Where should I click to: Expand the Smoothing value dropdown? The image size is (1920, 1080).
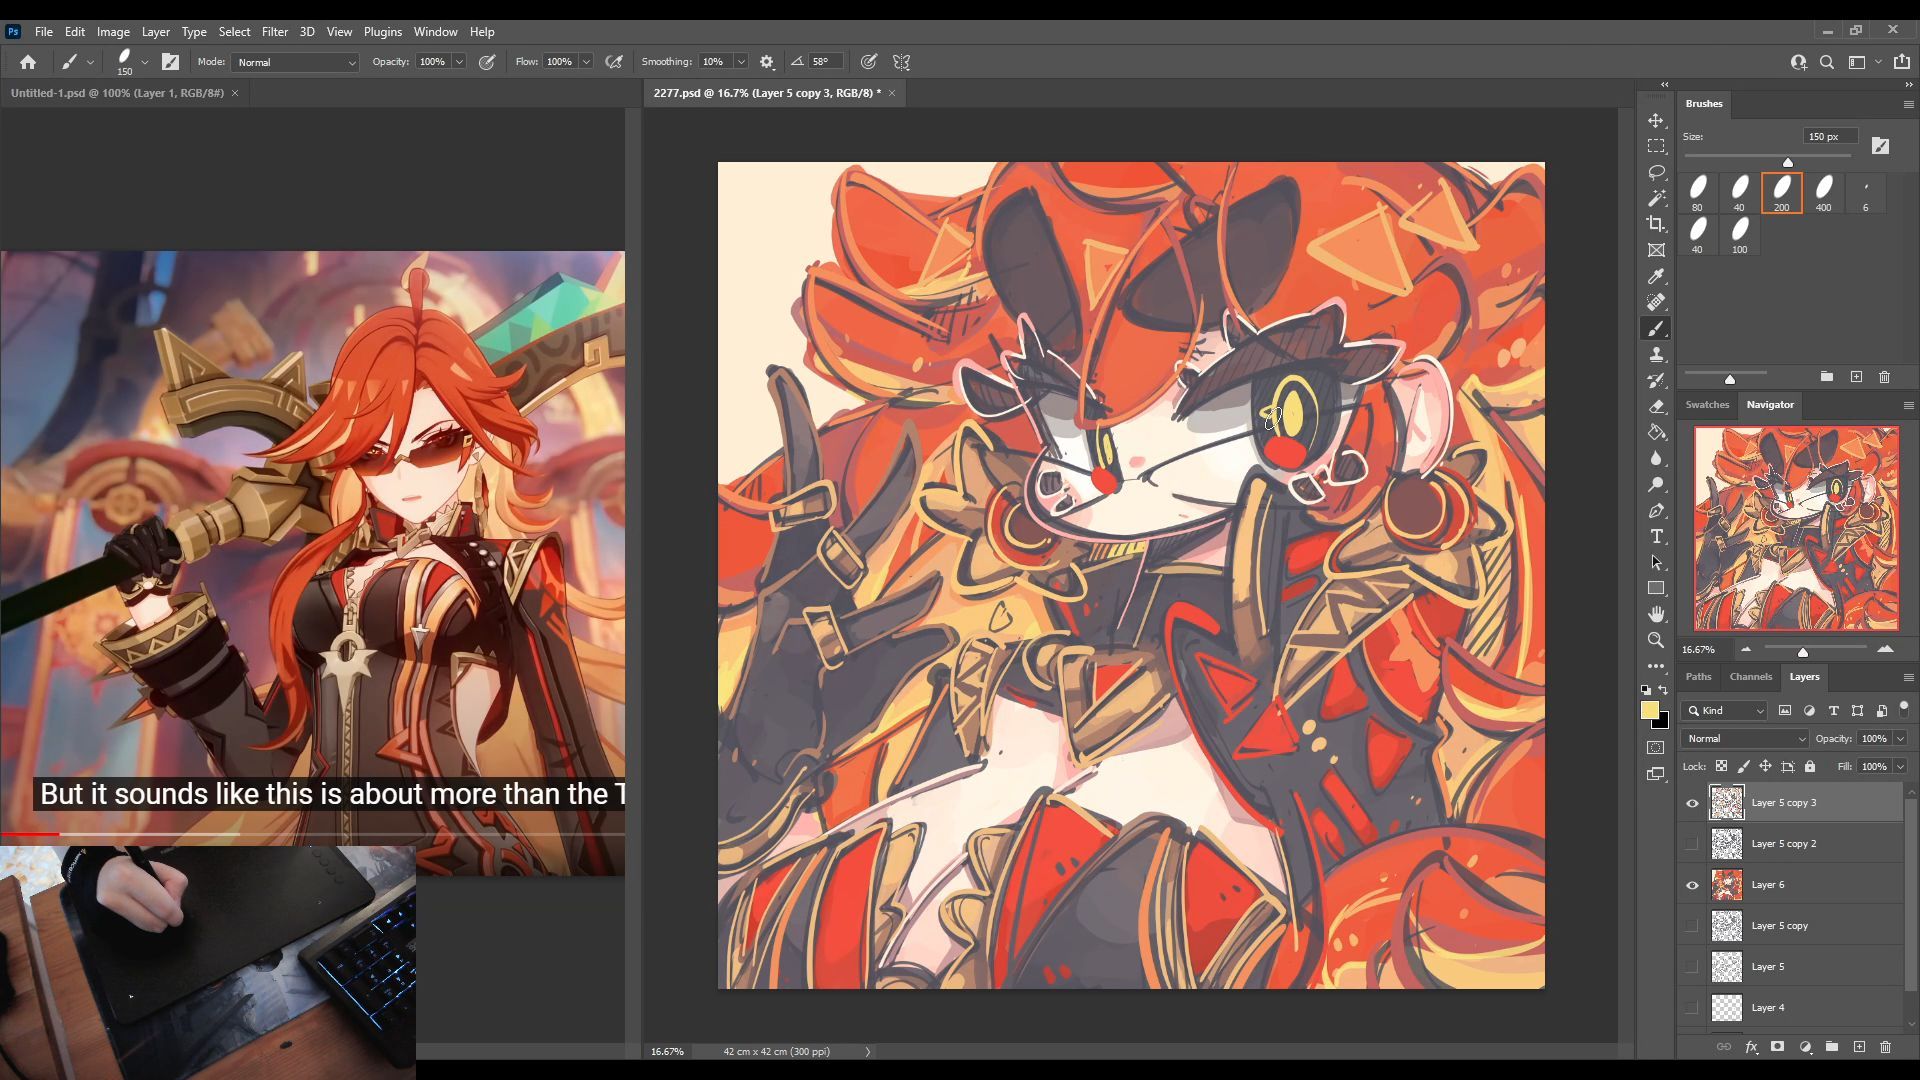741,62
